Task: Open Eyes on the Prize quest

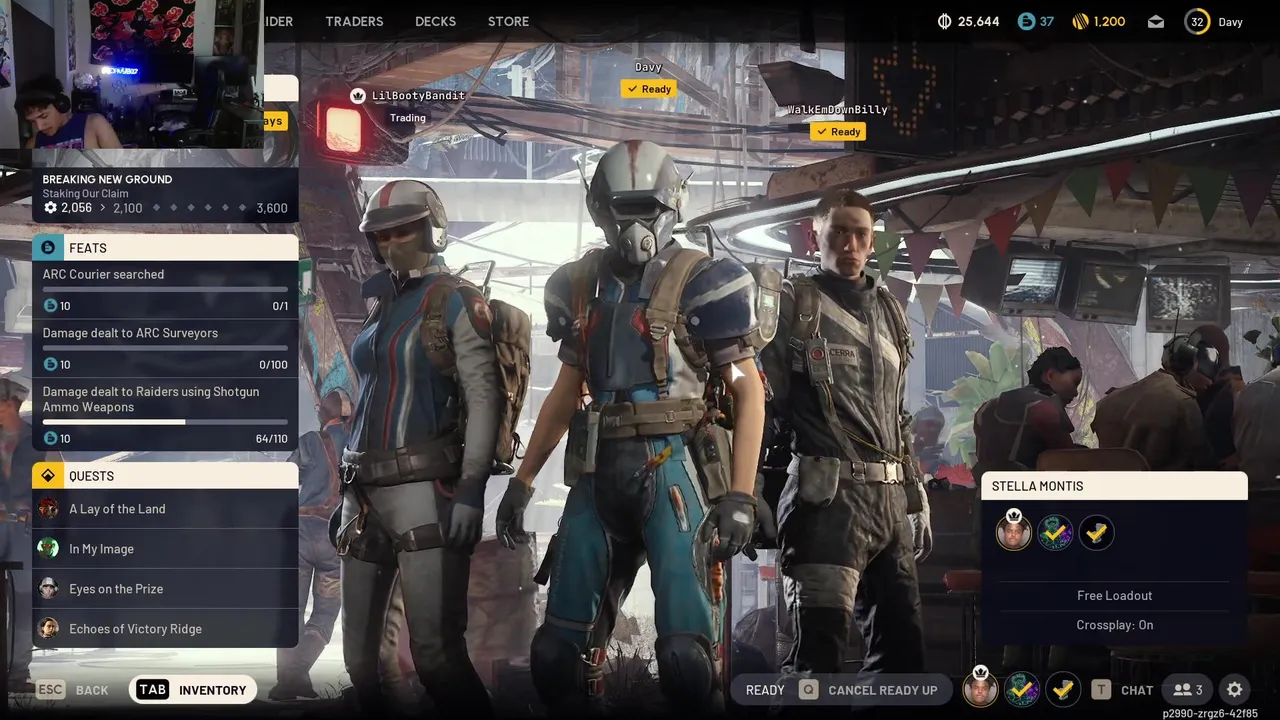Action: [165, 588]
